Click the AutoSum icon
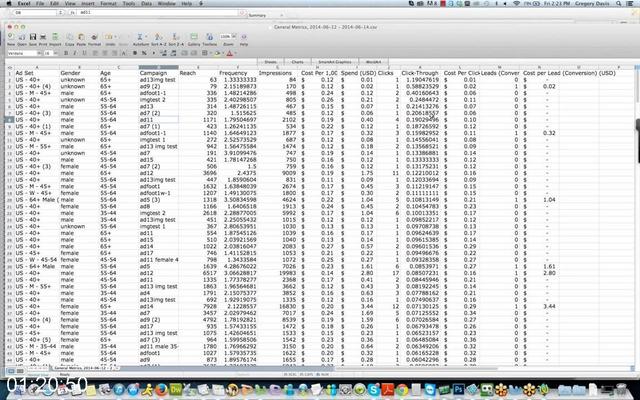 tap(140, 38)
